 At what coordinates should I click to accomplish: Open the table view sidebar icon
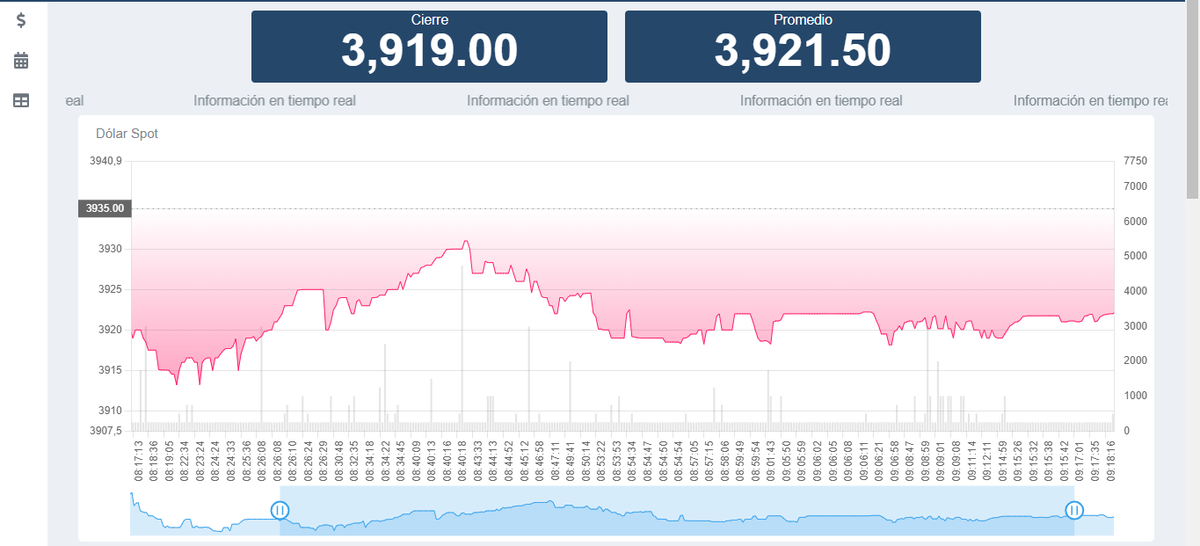coord(21,100)
